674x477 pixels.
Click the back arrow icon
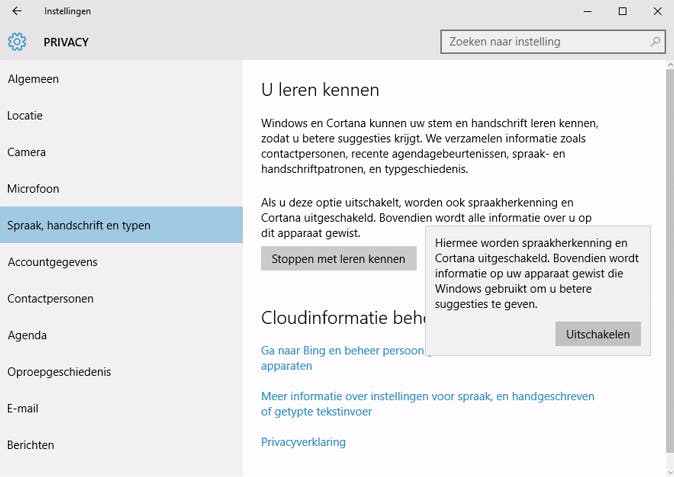tap(16, 11)
